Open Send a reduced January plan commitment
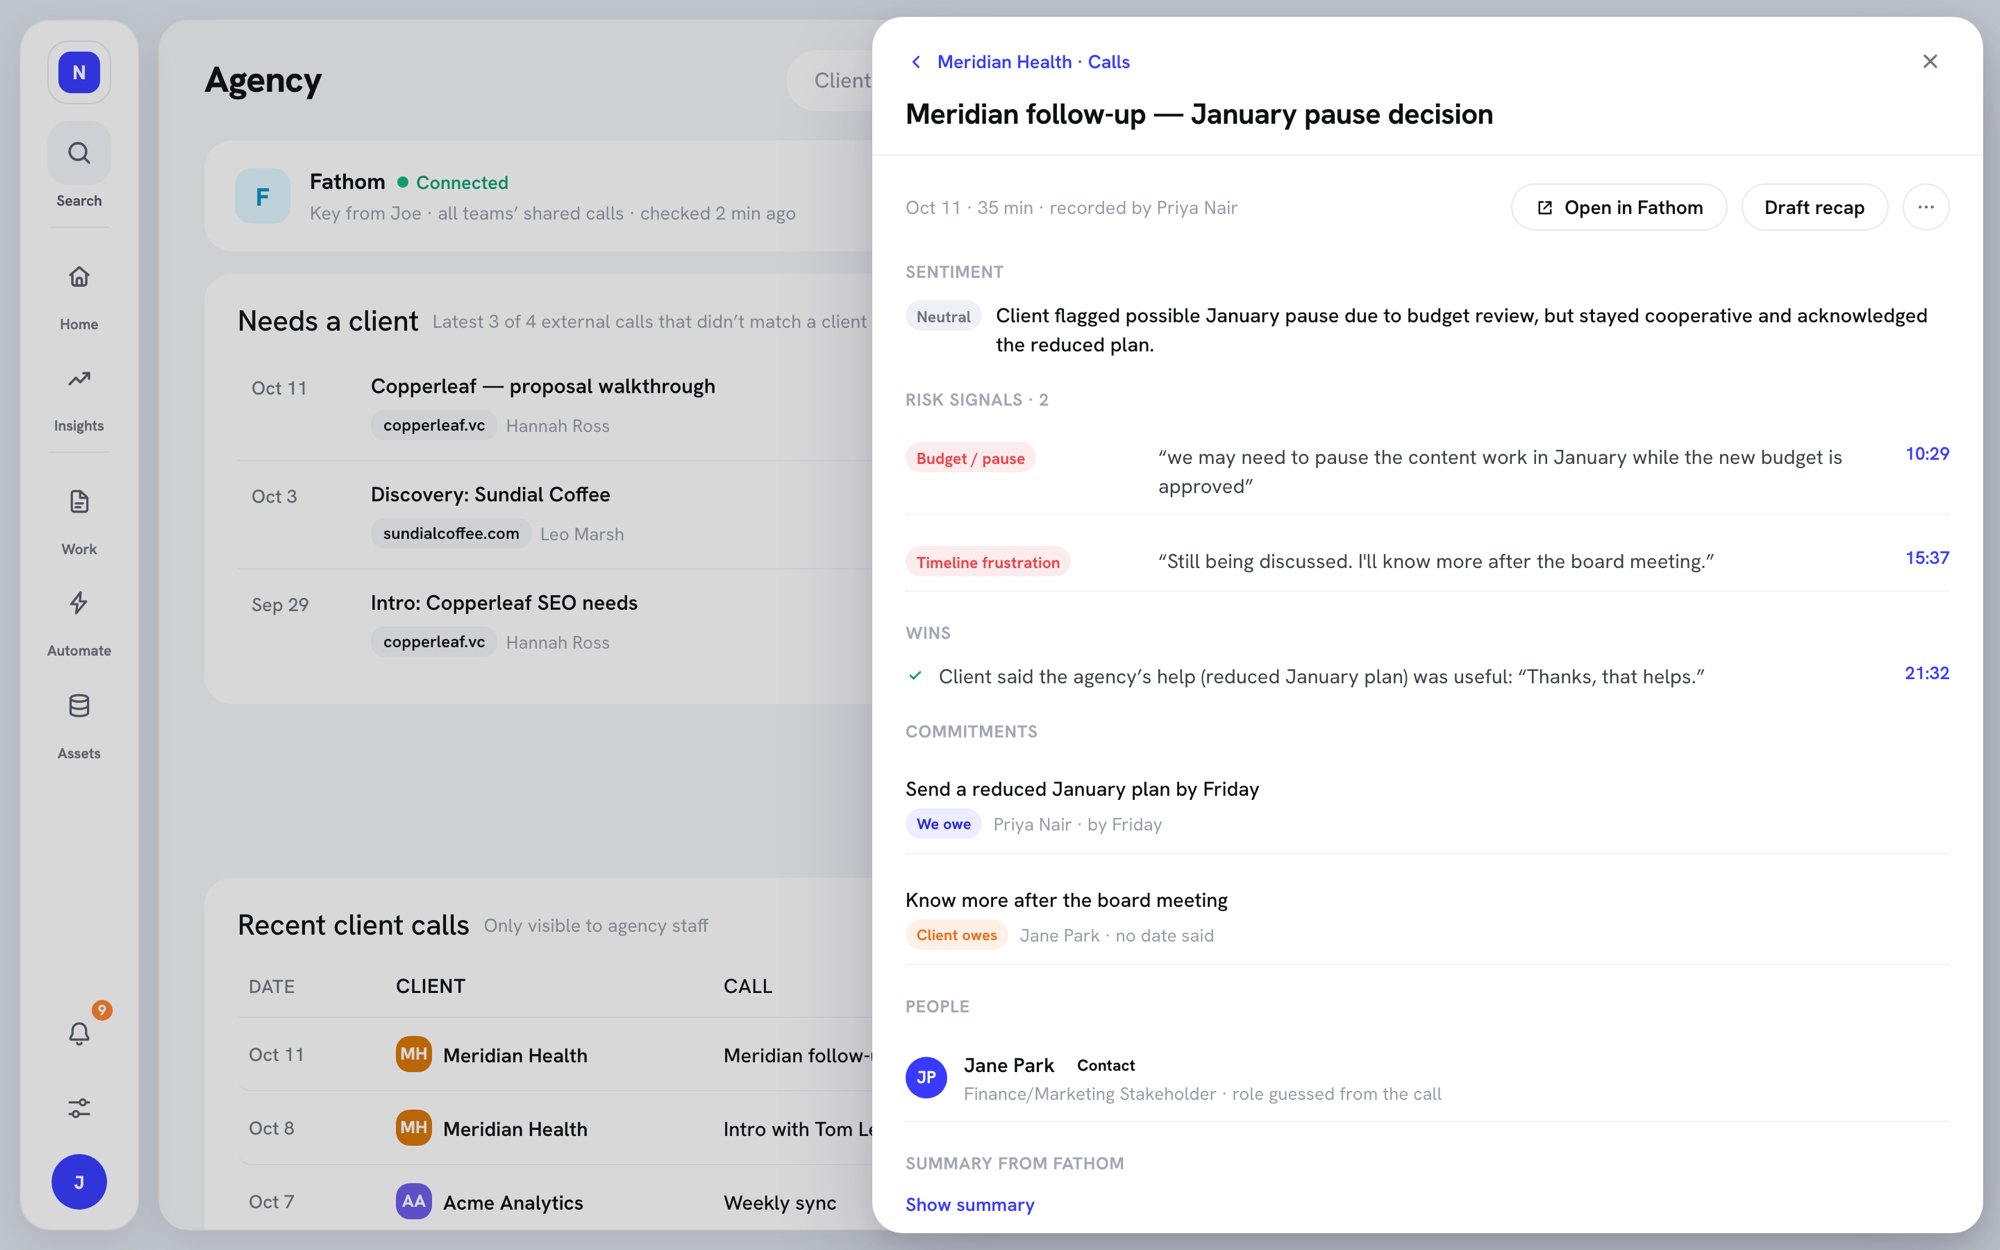 click(x=1082, y=789)
